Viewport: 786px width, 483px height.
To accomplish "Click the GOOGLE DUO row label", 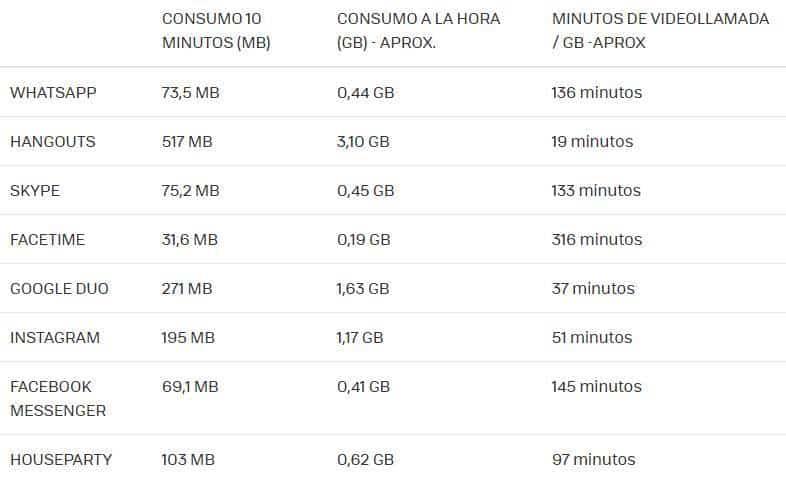I will pos(59,288).
